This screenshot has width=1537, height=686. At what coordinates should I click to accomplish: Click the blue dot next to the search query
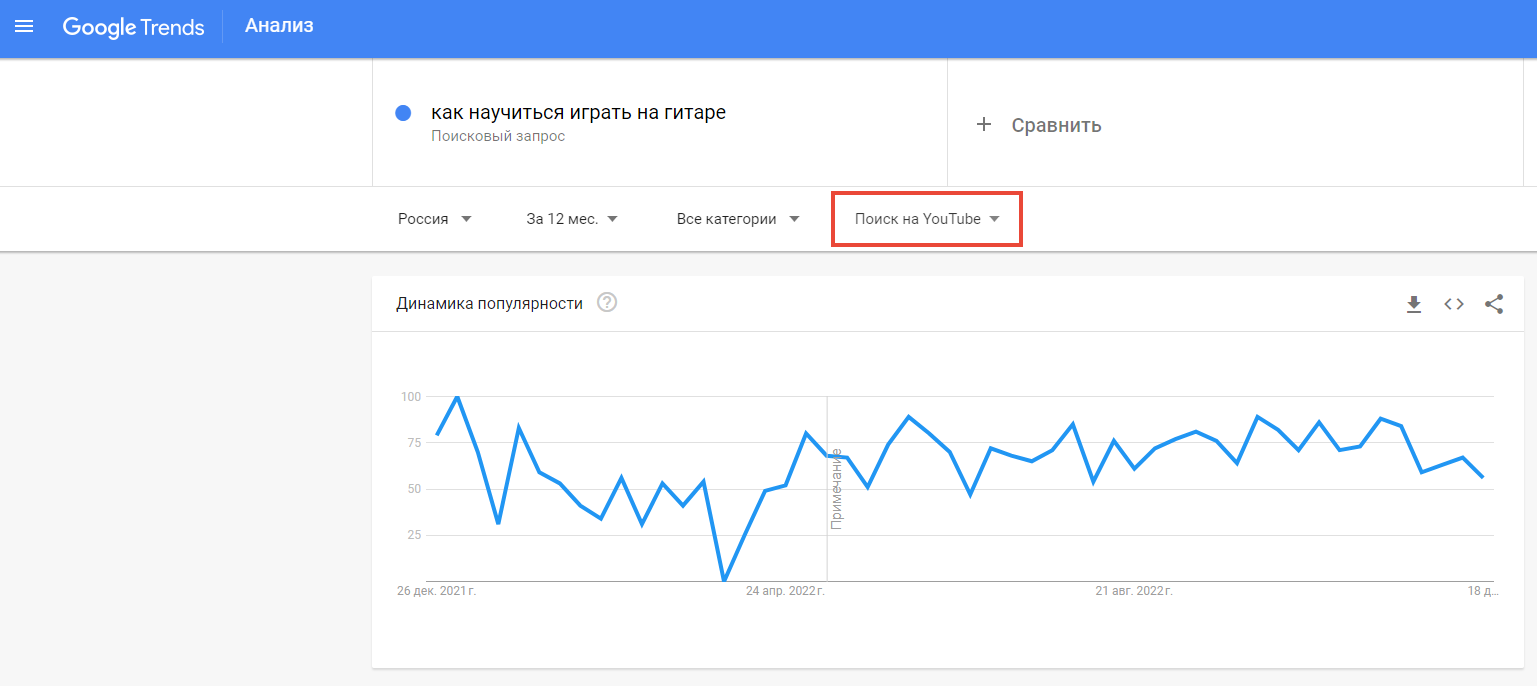pyautogui.click(x=403, y=113)
